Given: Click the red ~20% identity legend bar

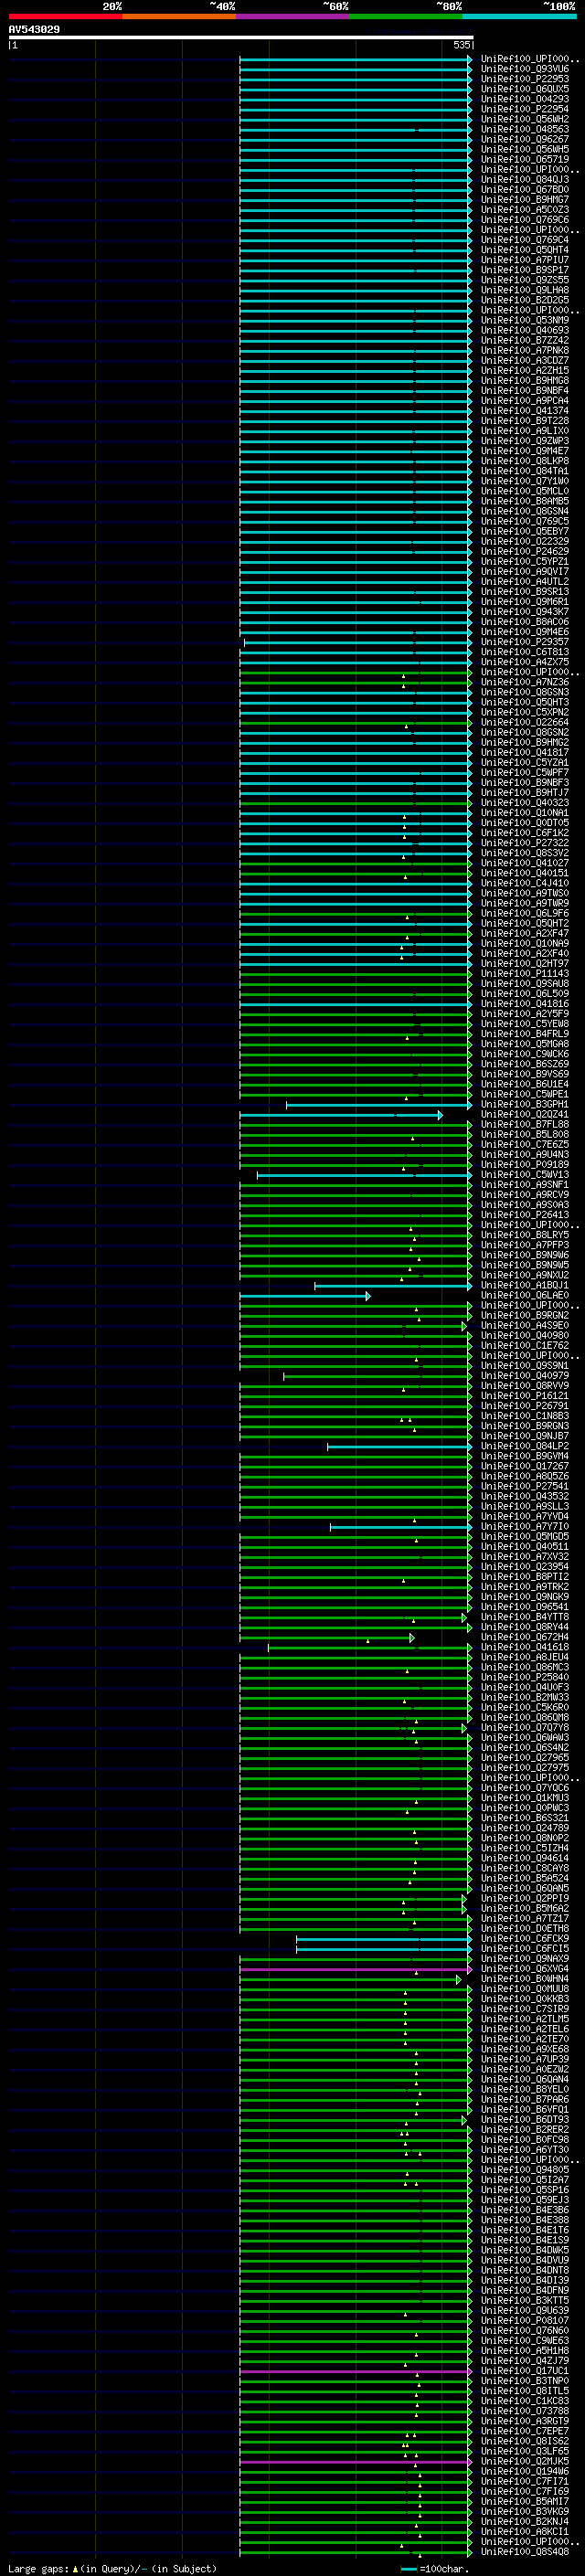Looking at the screenshot, I should click(x=66, y=17).
